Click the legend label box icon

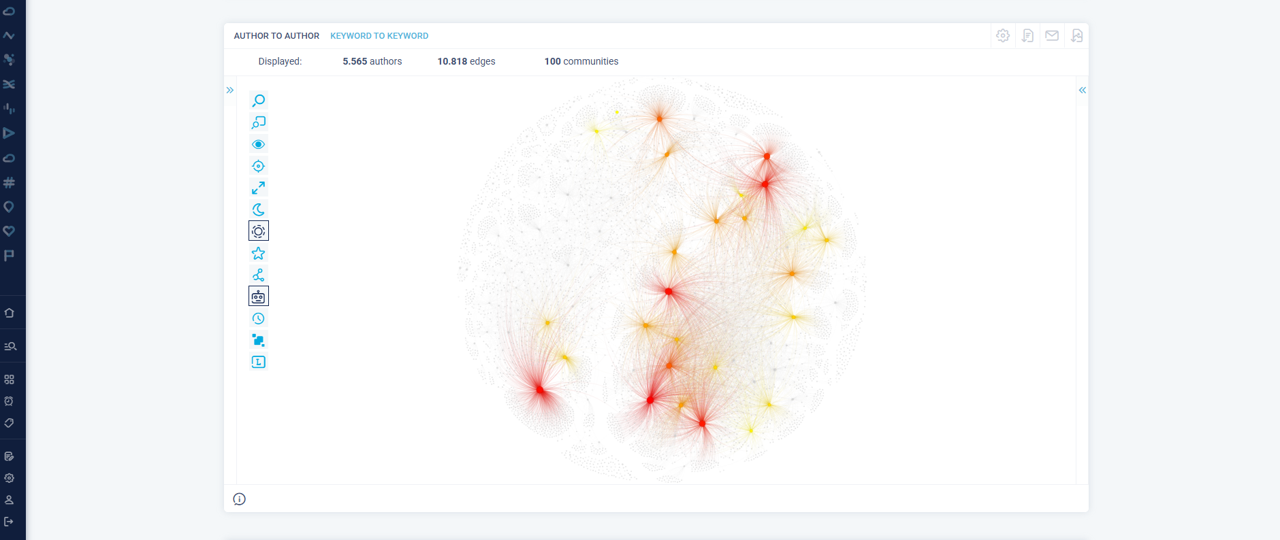pos(258,362)
